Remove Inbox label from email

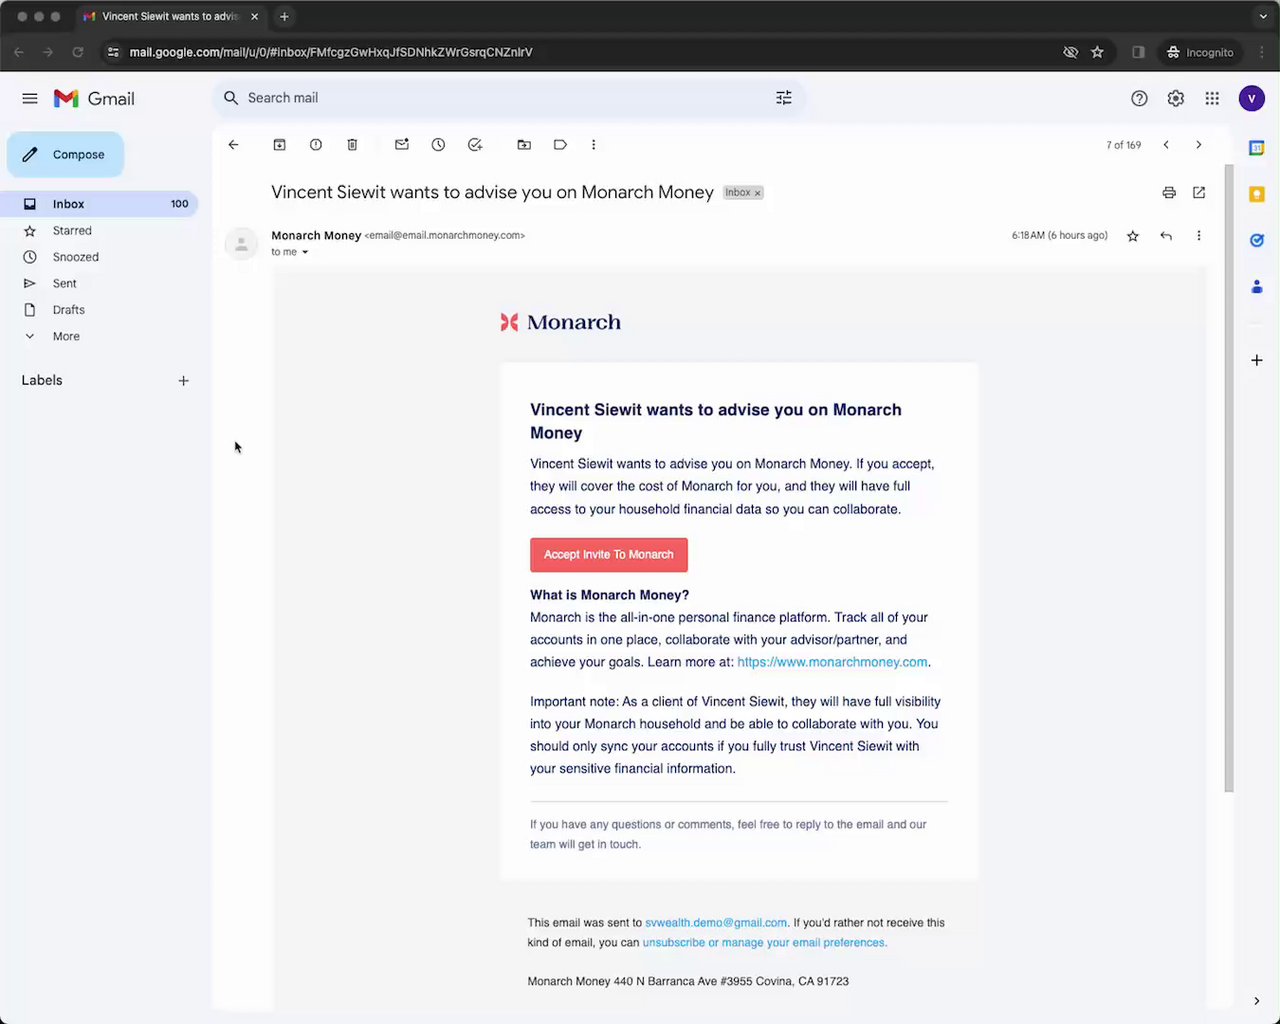tap(758, 193)
